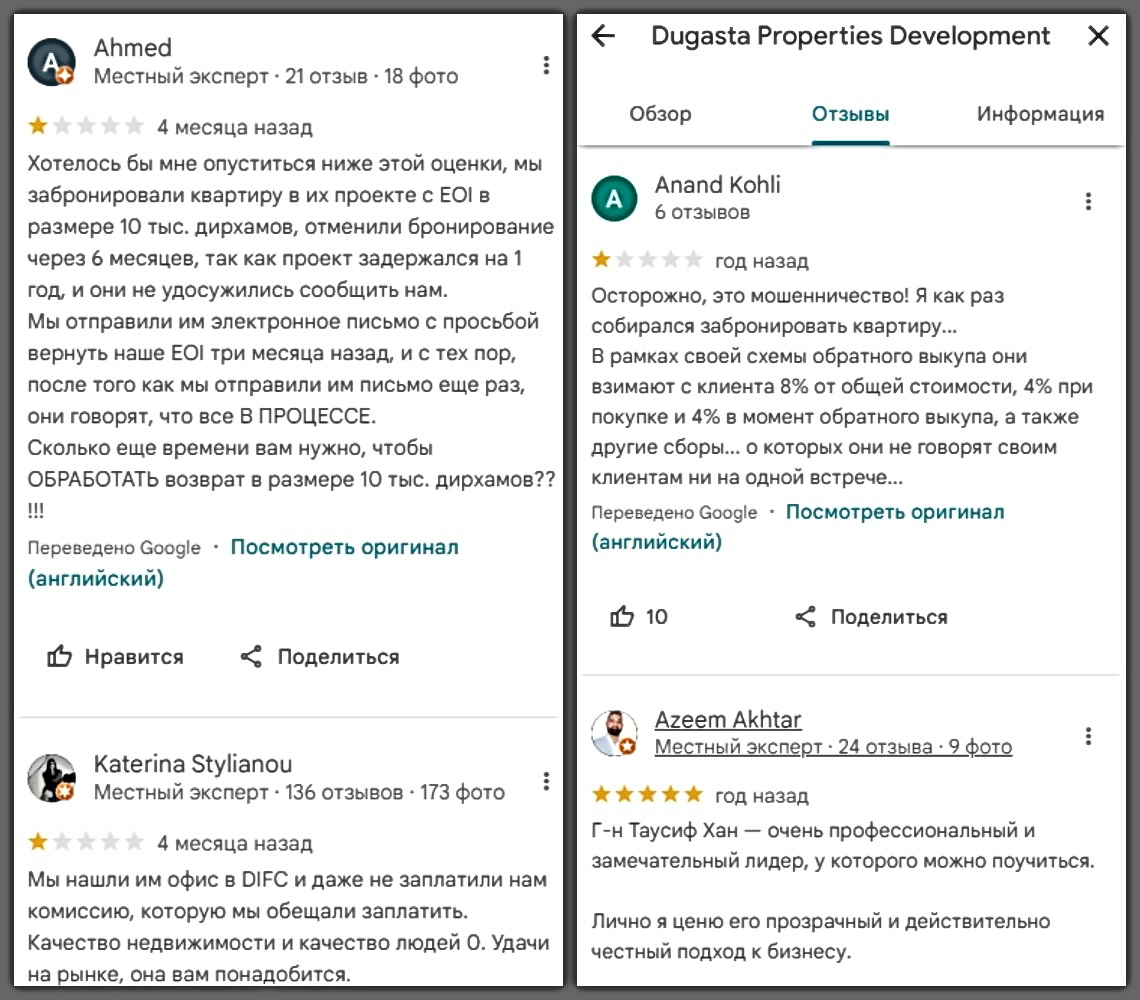Open the three-dot menu on Ahmed's review
The width and height of the screenshot is (1140, 1000).
tap(546, 65)
